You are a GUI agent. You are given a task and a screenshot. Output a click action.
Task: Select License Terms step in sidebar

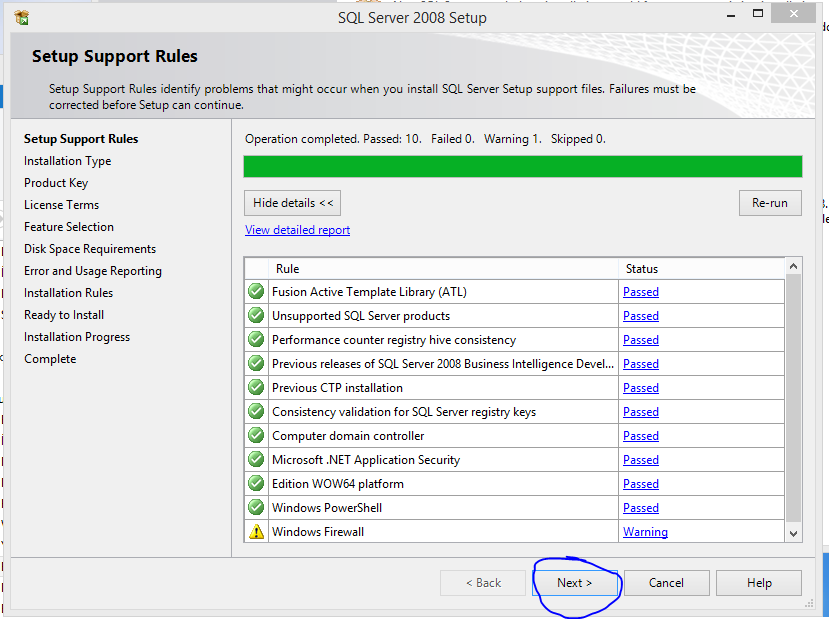click(61, 205)
